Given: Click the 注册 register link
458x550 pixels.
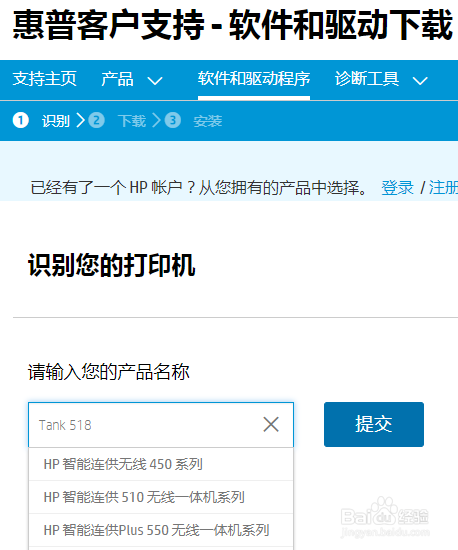Looking at the screenshot, I should pos(443,188).
